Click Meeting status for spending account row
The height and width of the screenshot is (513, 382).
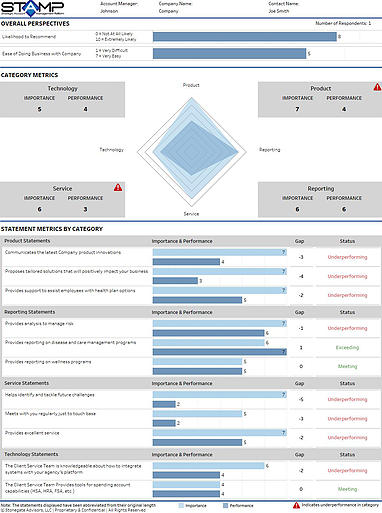click(347, 489)
